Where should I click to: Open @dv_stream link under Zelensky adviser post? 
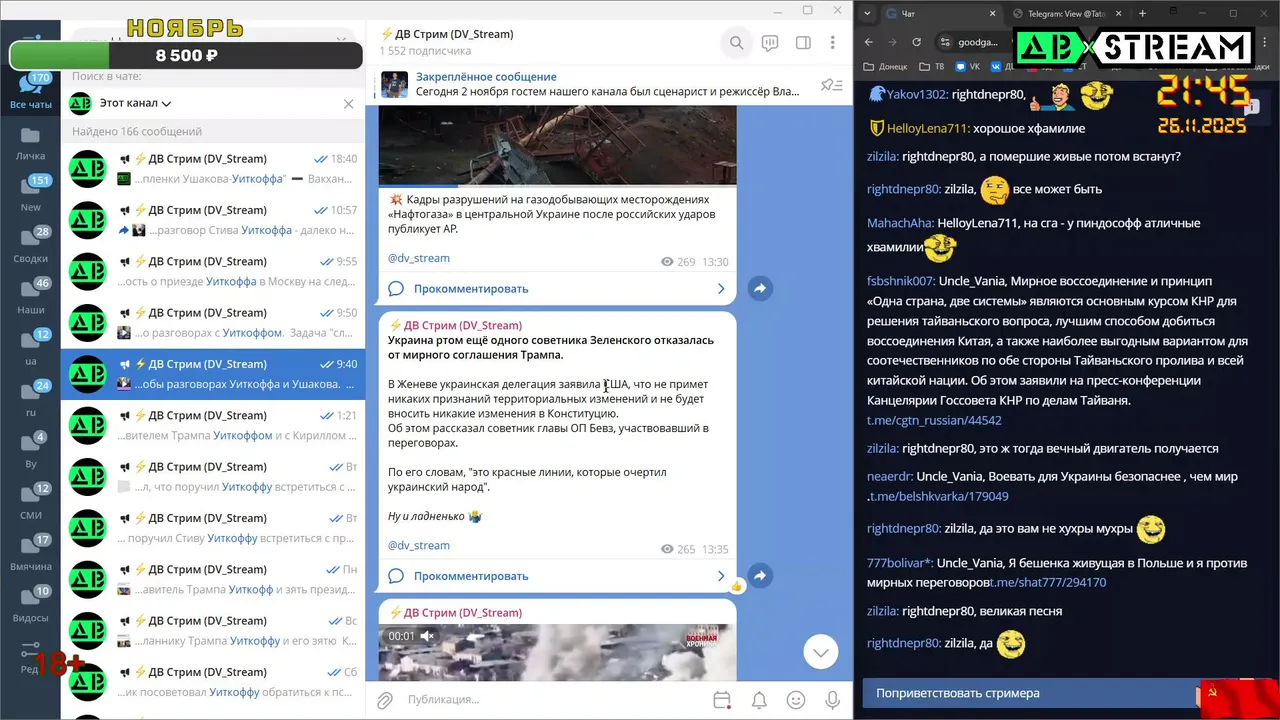(418, 545)
